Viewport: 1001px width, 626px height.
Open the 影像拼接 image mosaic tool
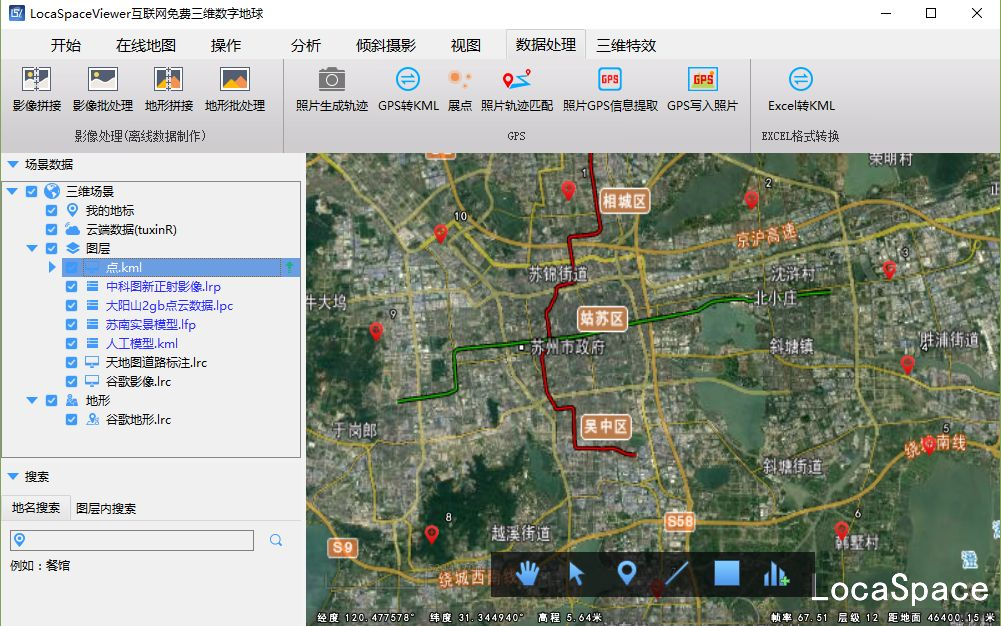coord(36,89)
